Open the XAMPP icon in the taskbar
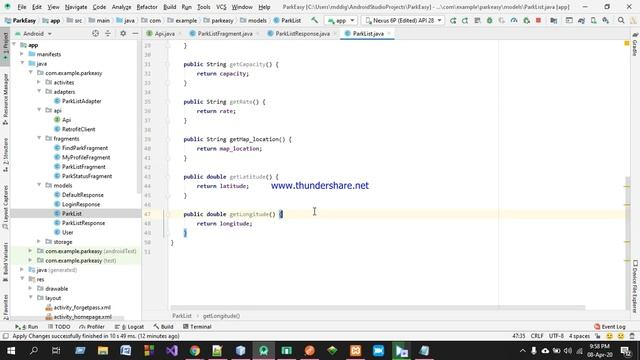Image resolution: width=640 pixels, height=360 pixels. 356,351
